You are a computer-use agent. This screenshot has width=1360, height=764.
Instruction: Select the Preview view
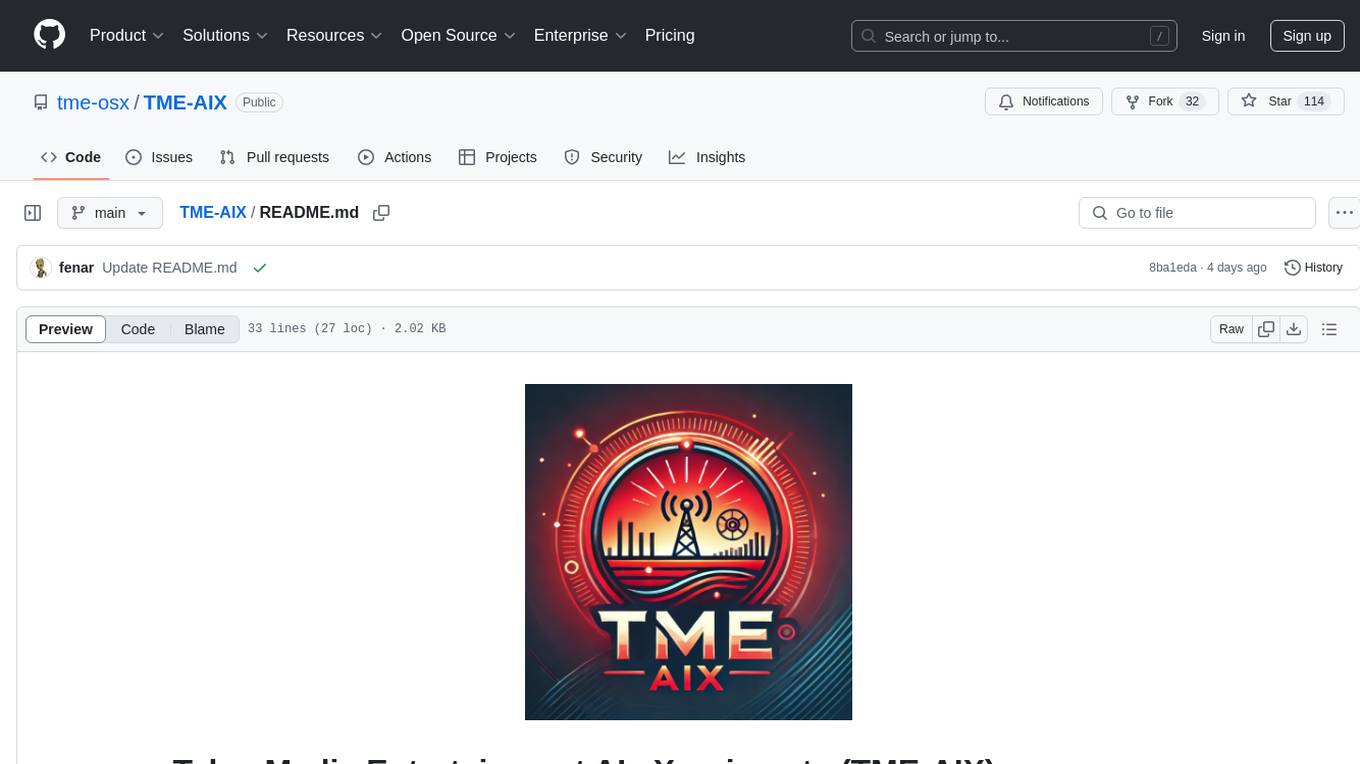pos(66,329)
